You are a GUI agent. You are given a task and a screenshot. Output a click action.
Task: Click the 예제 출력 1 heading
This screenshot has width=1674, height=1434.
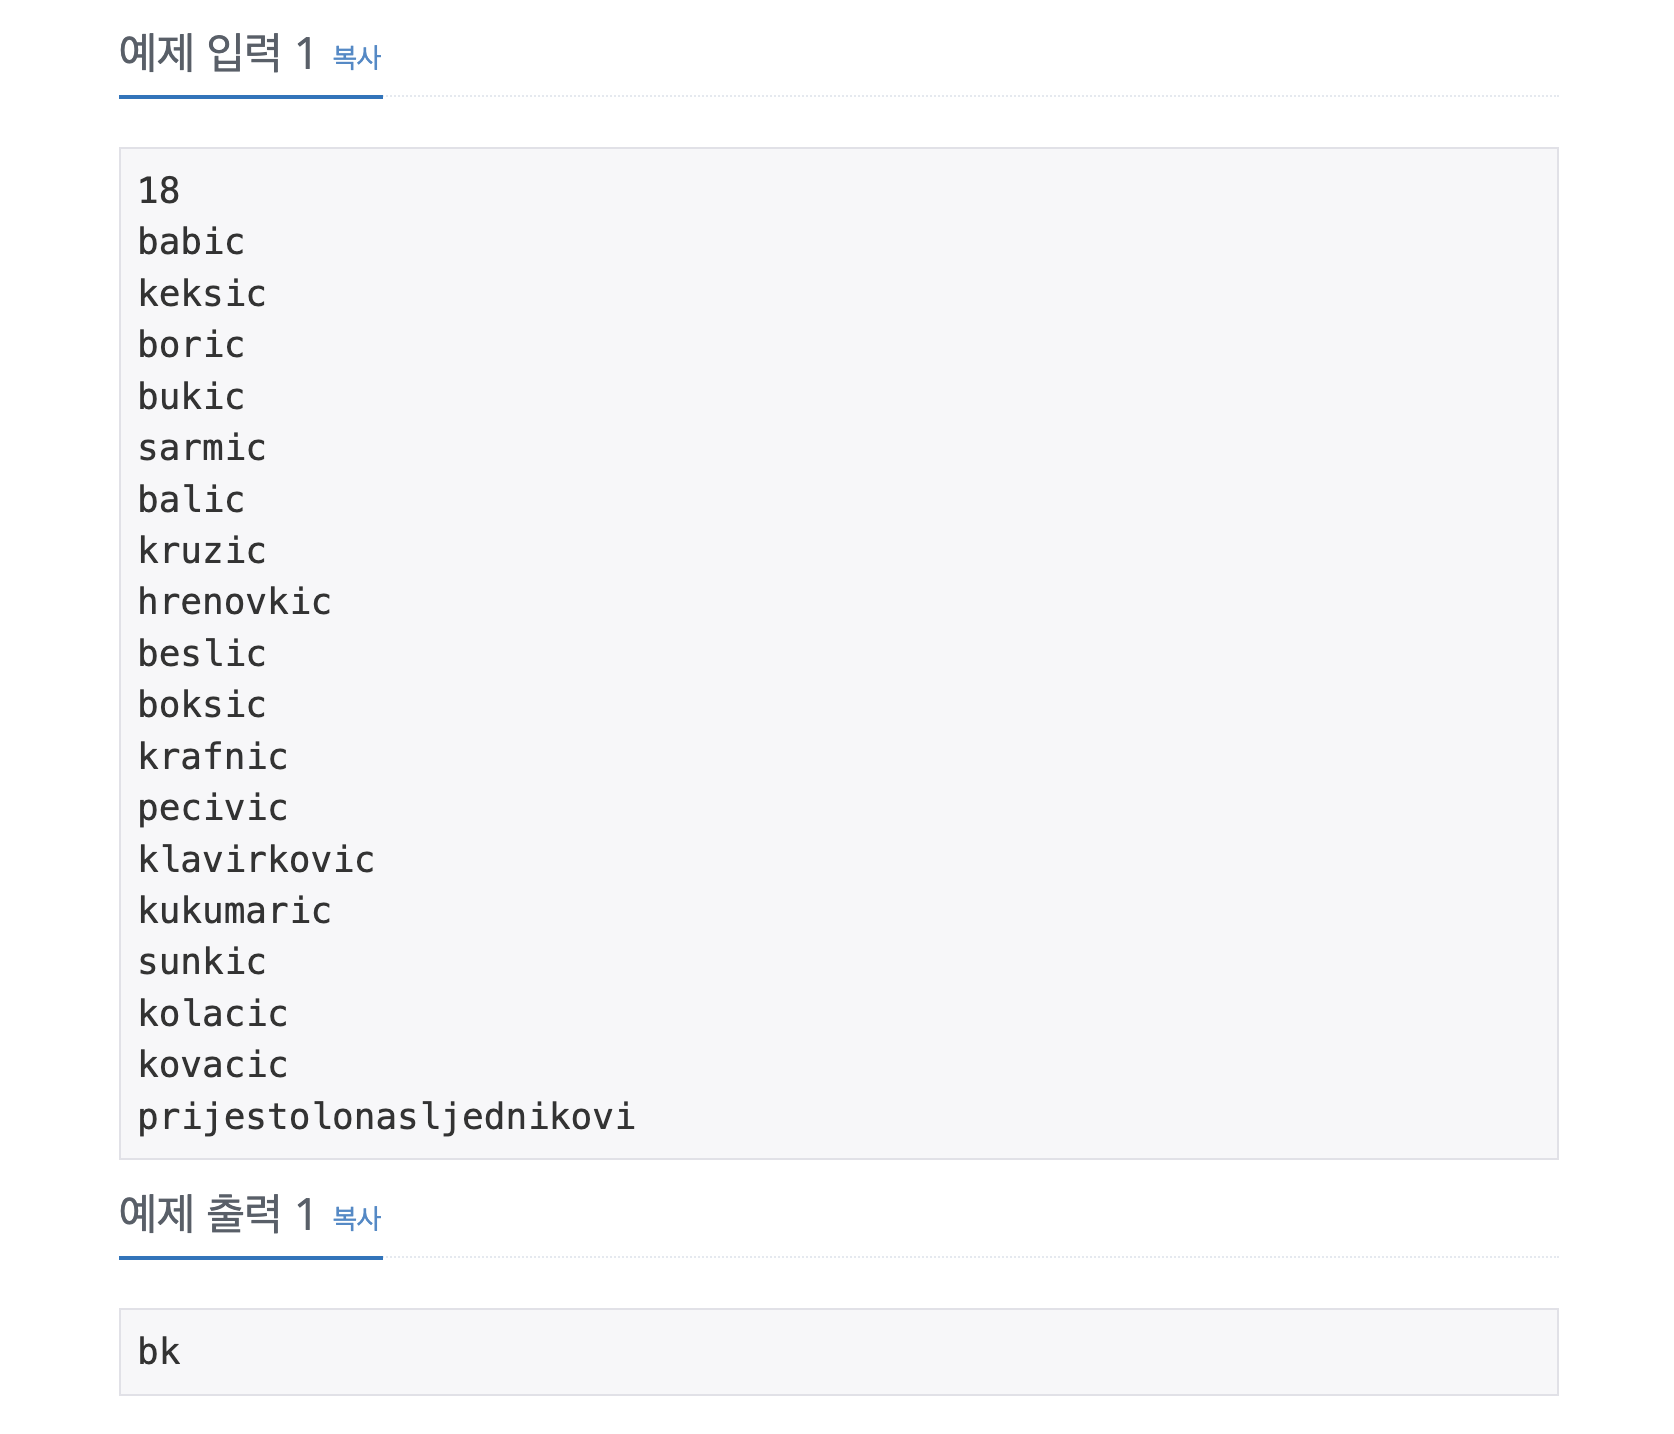[x=216, y=1214]
